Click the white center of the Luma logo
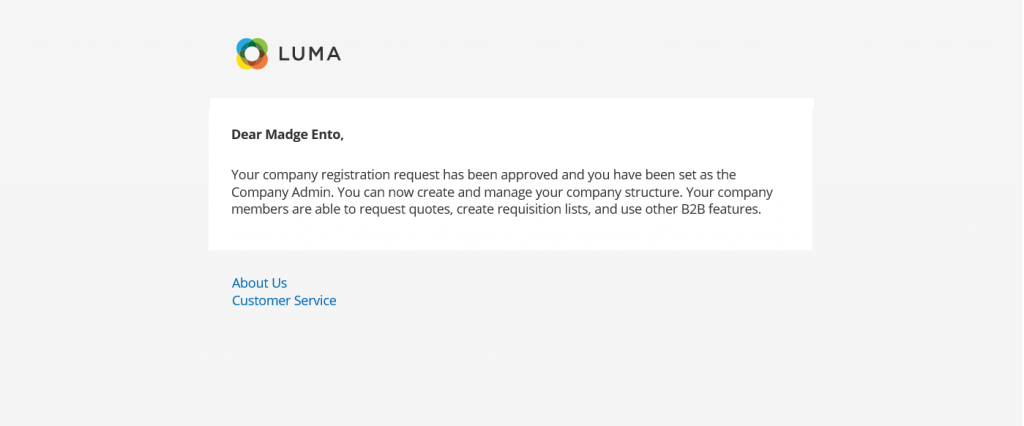The height and width of the screenshot is (426, 1024). click(252, 54)
